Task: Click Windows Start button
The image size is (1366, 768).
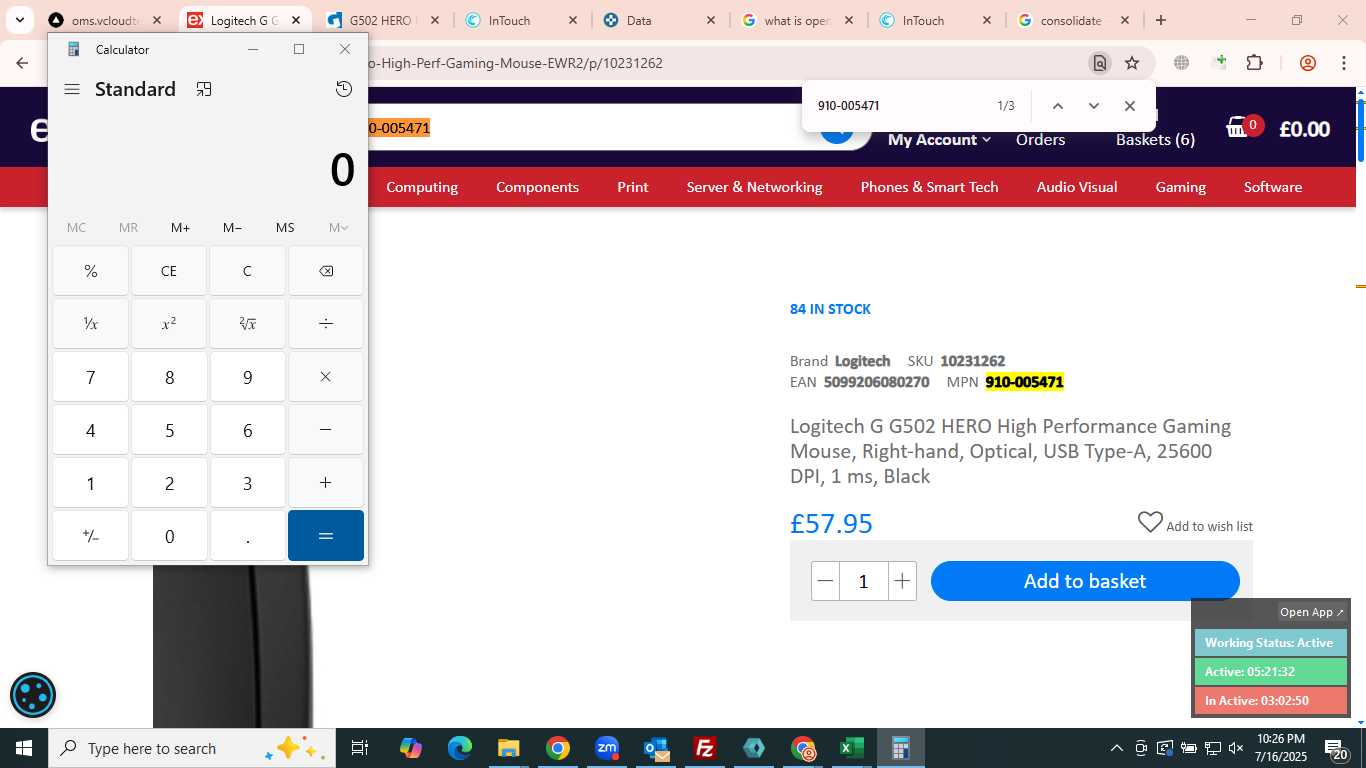Action: click(24, 748)
